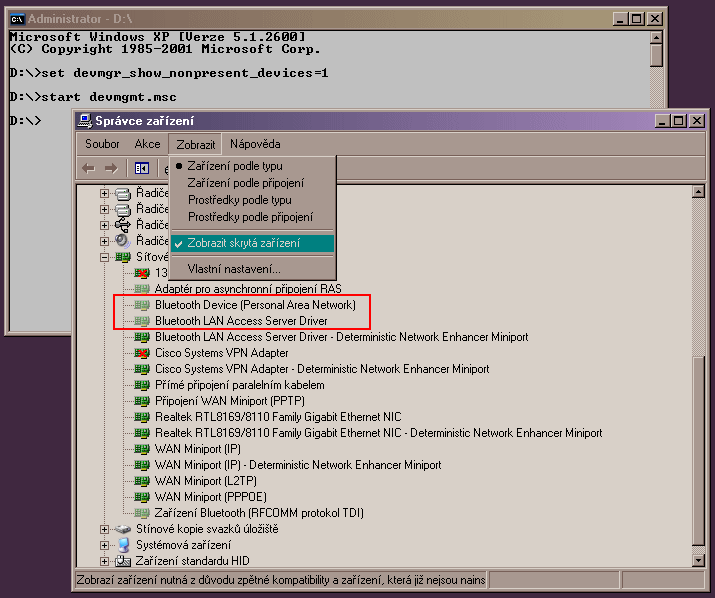Viewport: 715px width, 598px height.
Task: Select Realtek NIC - Deterministic Network Enhancer Miniport
Action: (x=378, y=433)
